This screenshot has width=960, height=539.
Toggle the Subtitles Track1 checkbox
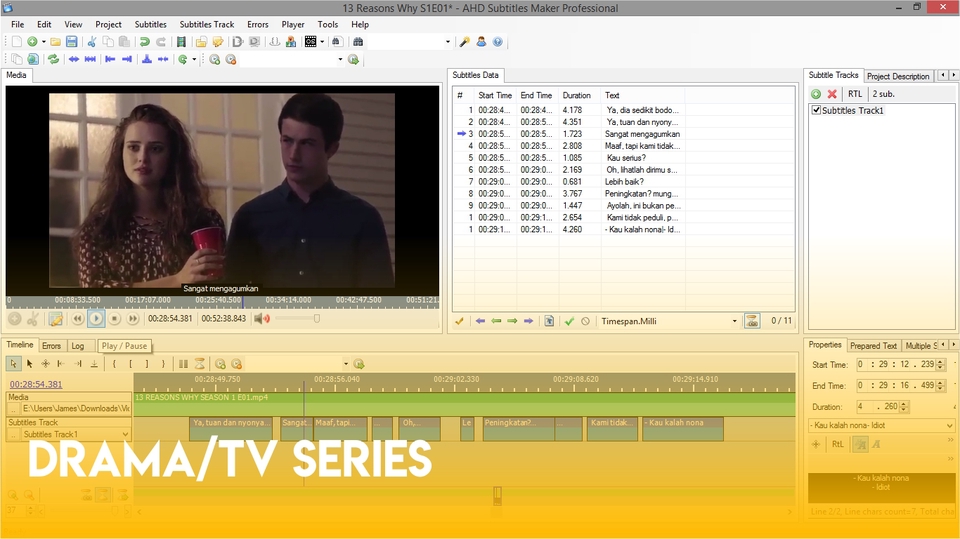[816, 110]
